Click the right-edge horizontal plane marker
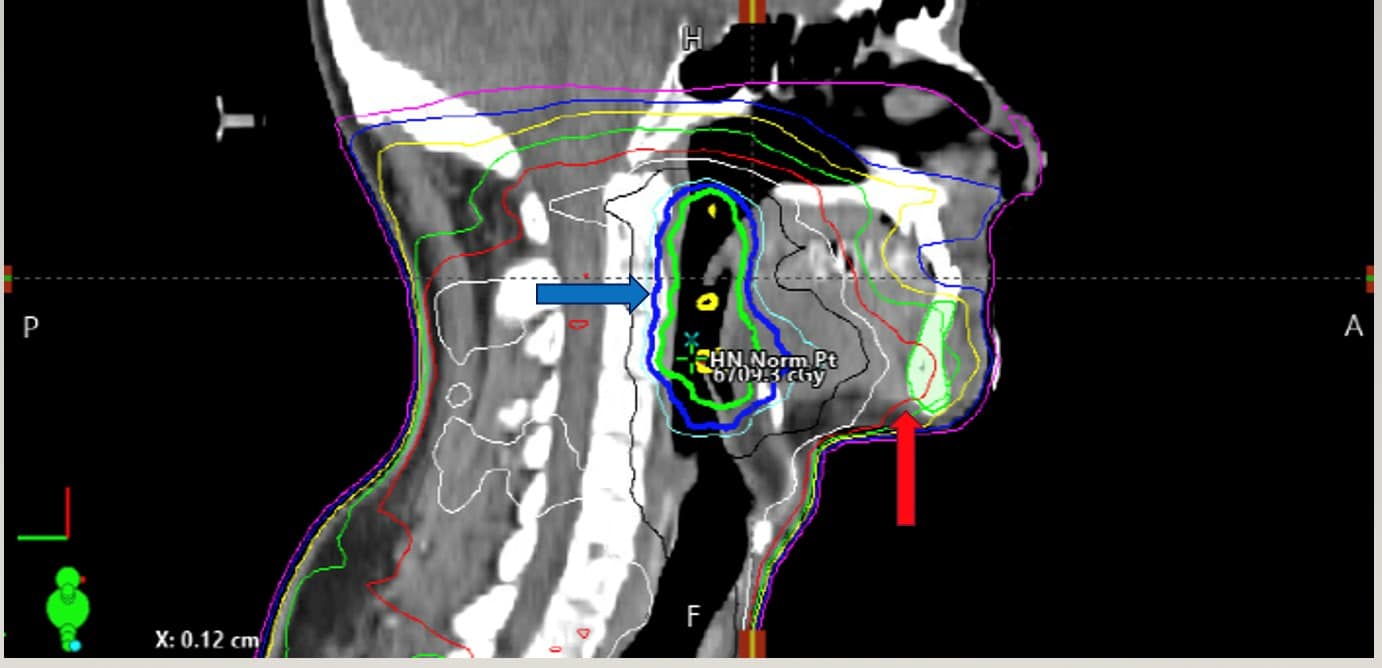 (x=1371, y=279)
